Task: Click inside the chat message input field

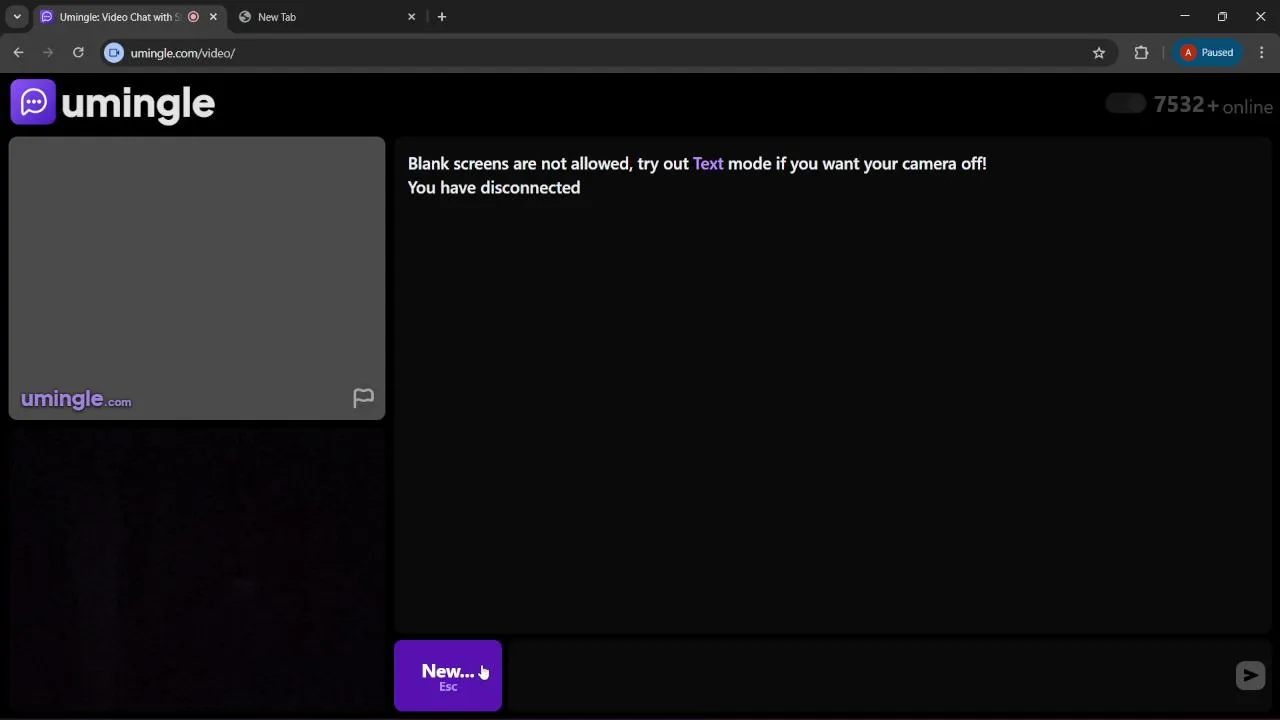Action: click(870, 676)
